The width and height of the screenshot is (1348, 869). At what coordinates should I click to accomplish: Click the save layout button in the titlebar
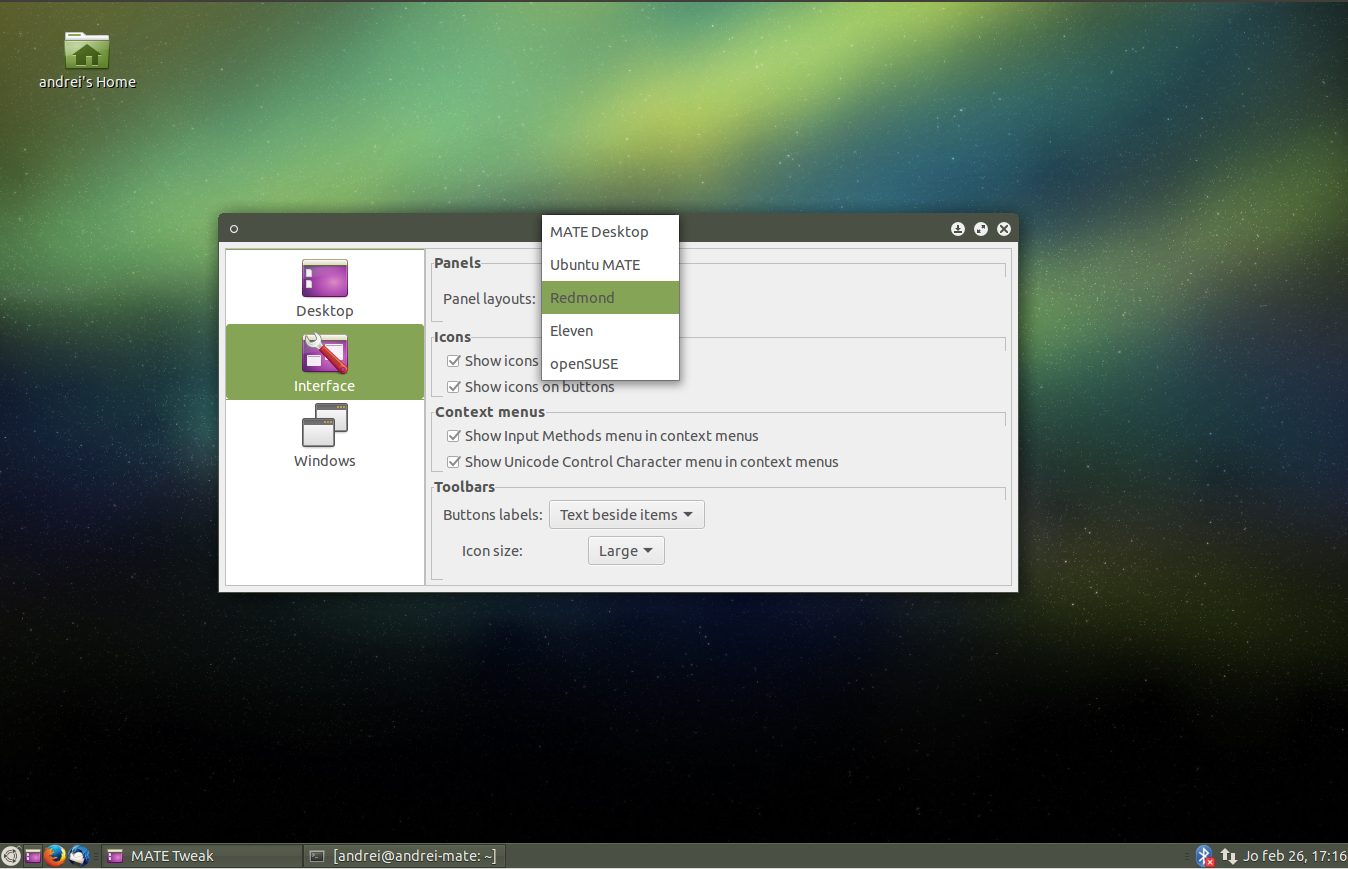[958, 228]
